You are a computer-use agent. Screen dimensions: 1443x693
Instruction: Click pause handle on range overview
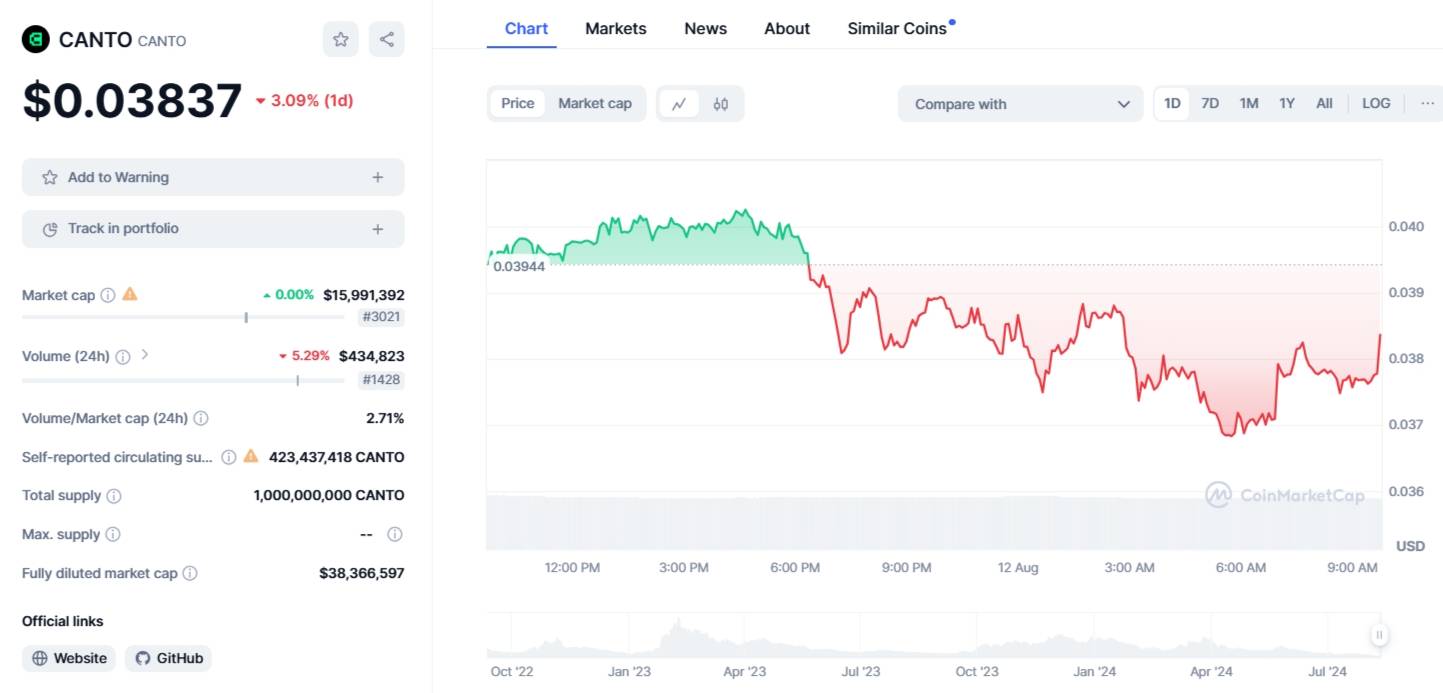pos(1379,634)
